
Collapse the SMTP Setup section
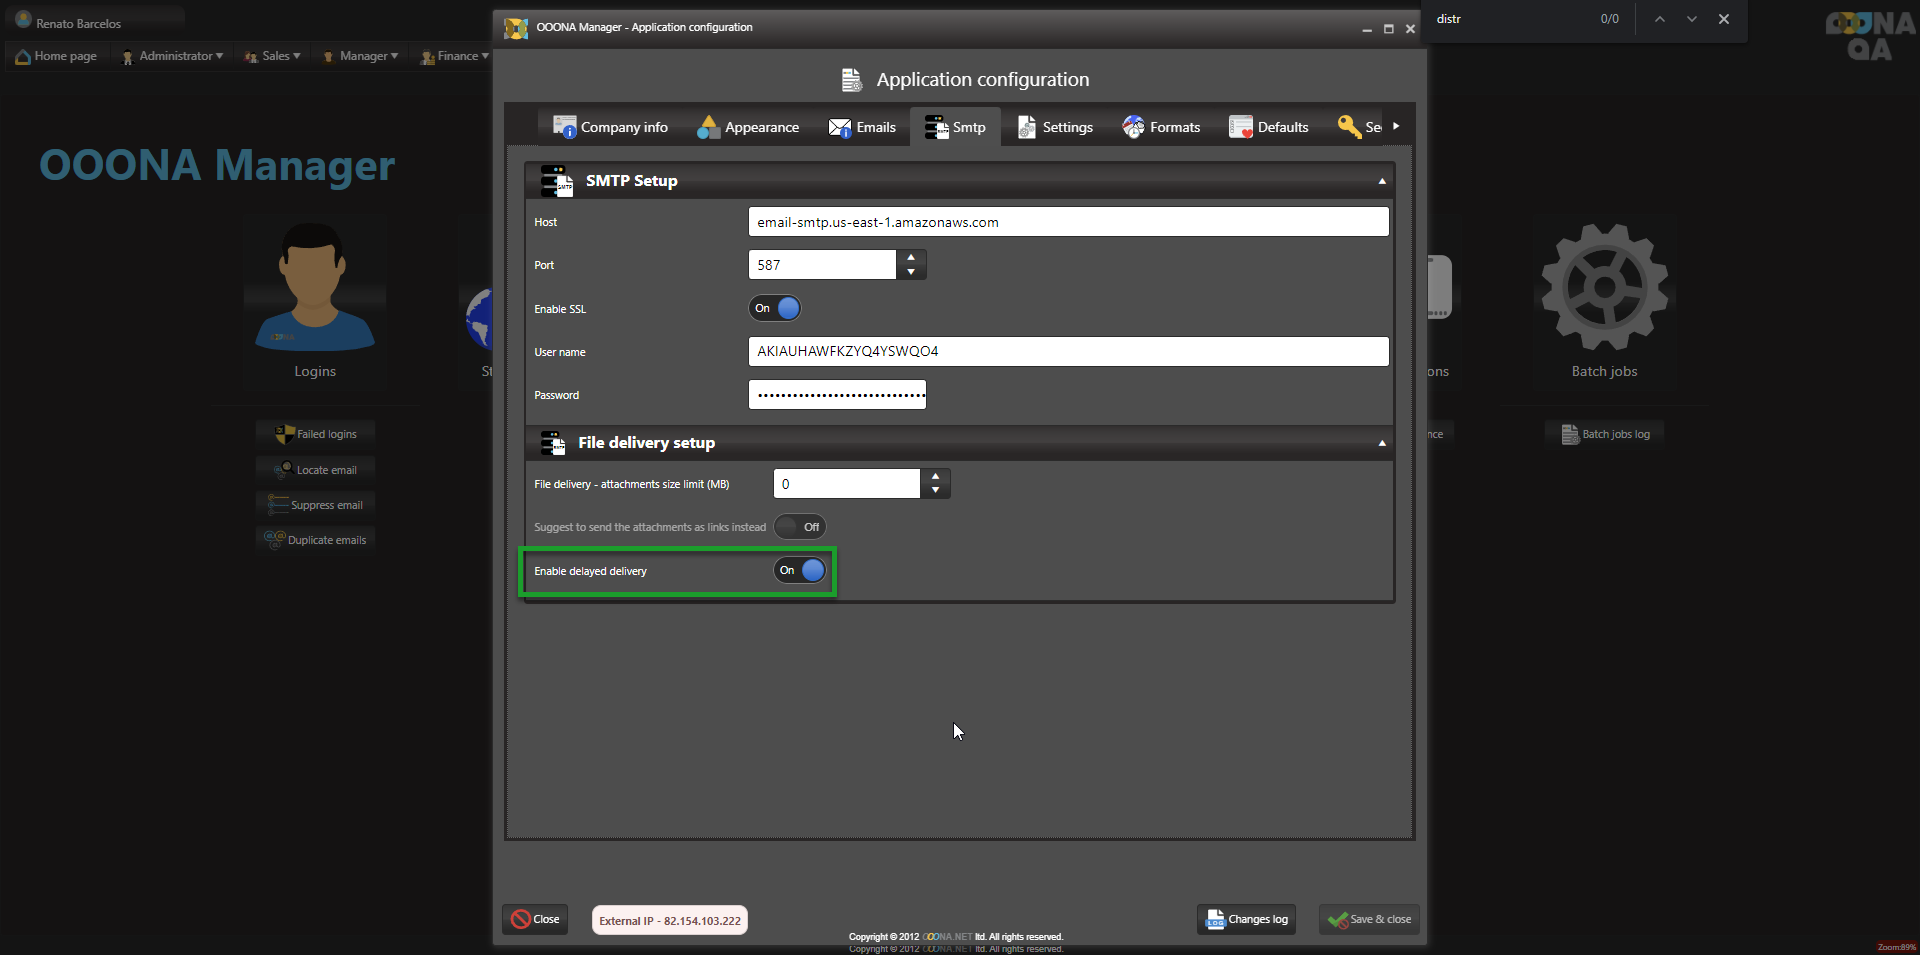coord(1382,181)
